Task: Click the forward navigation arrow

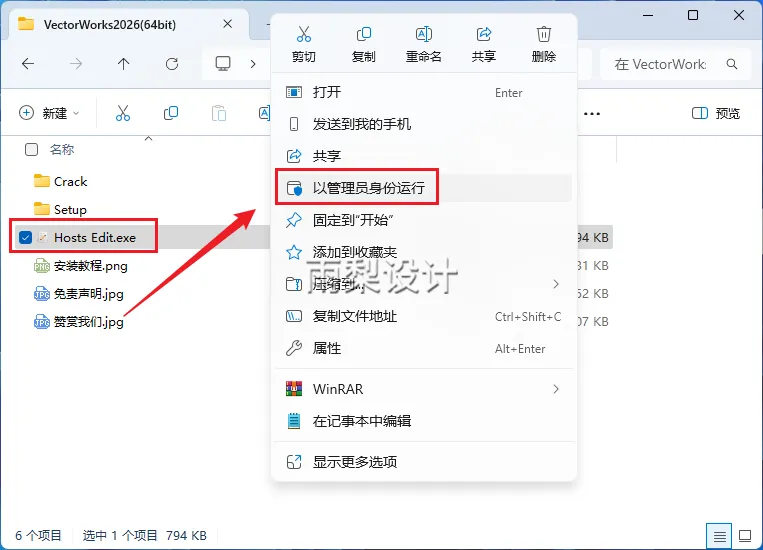Action: [x=76, y=64]
